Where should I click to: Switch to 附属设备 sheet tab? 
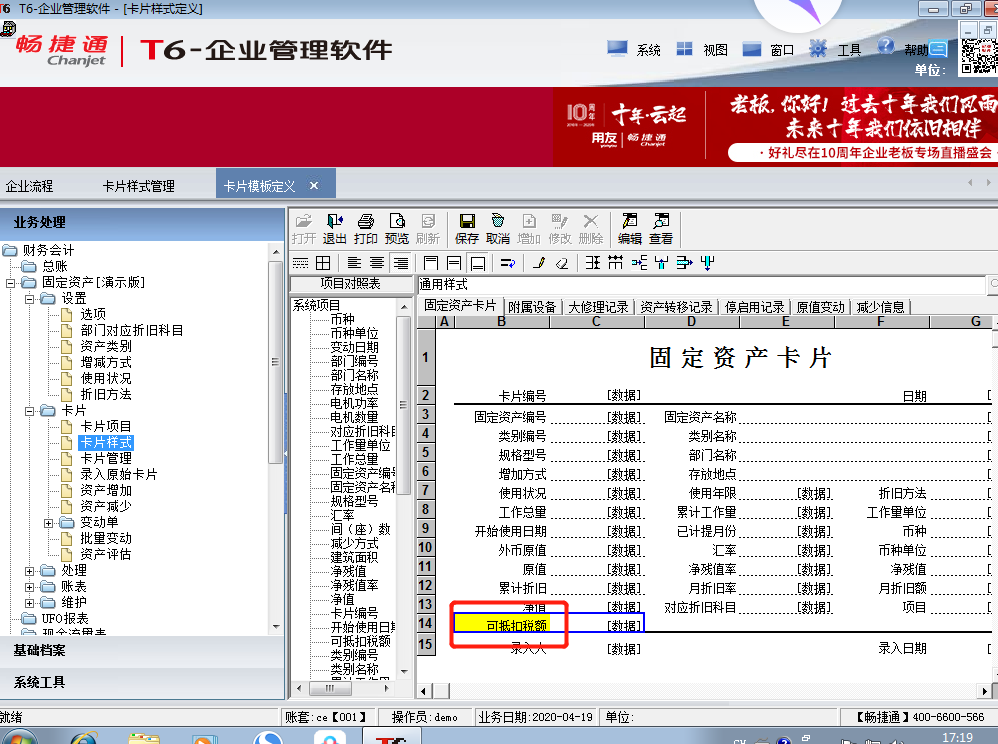pyautogui.click(x=532, y=307)
